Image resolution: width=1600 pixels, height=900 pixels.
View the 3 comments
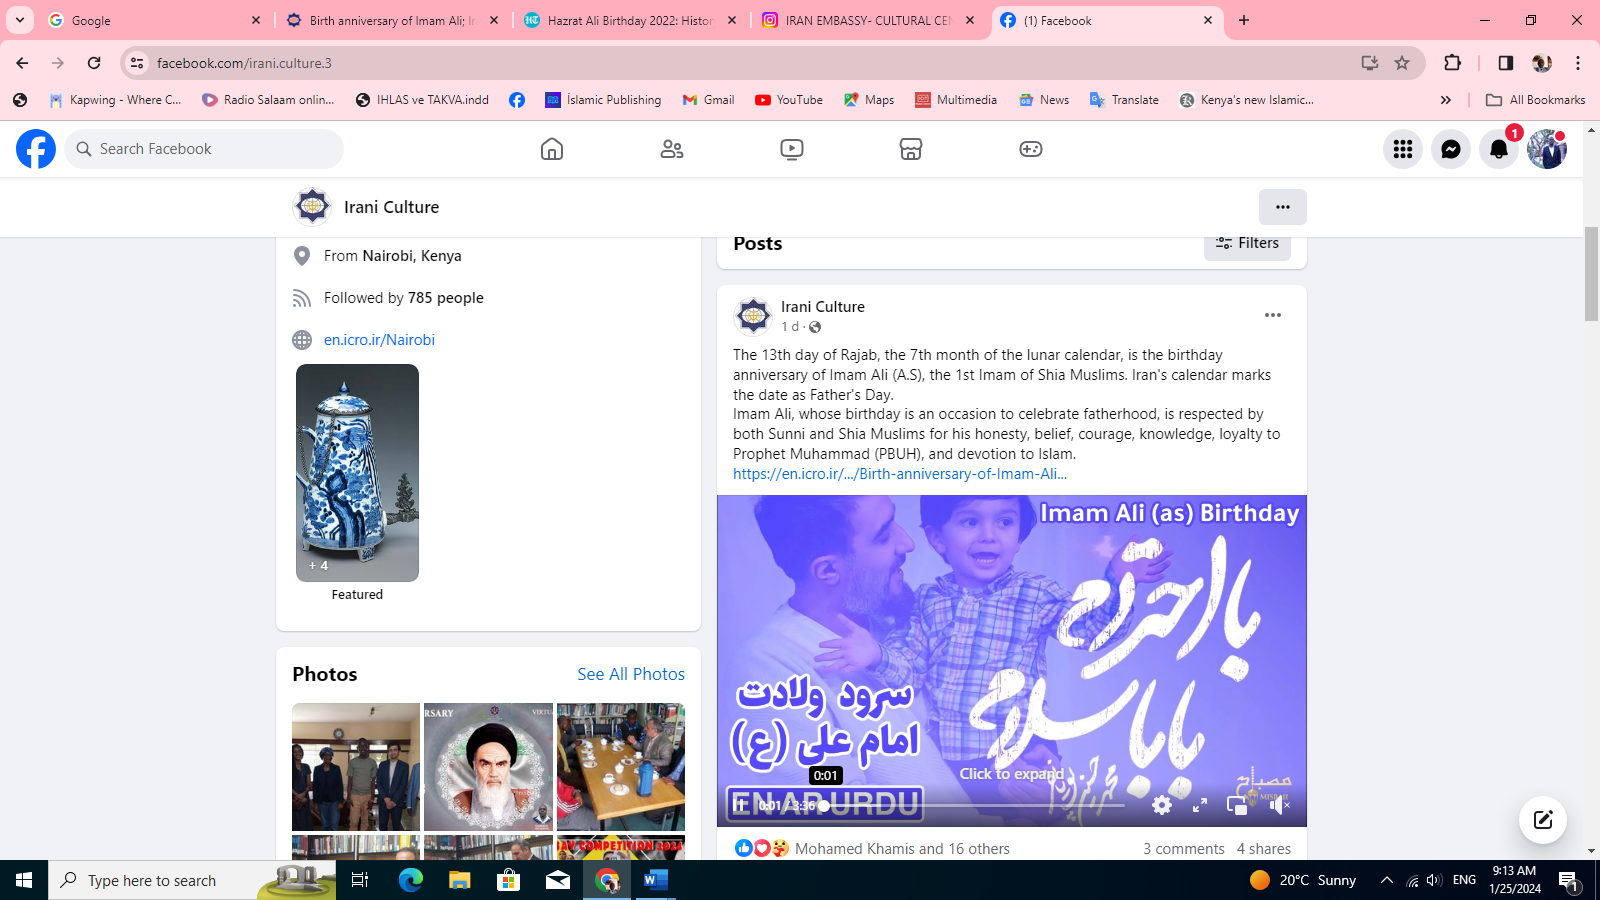(x=1183, y=849)
